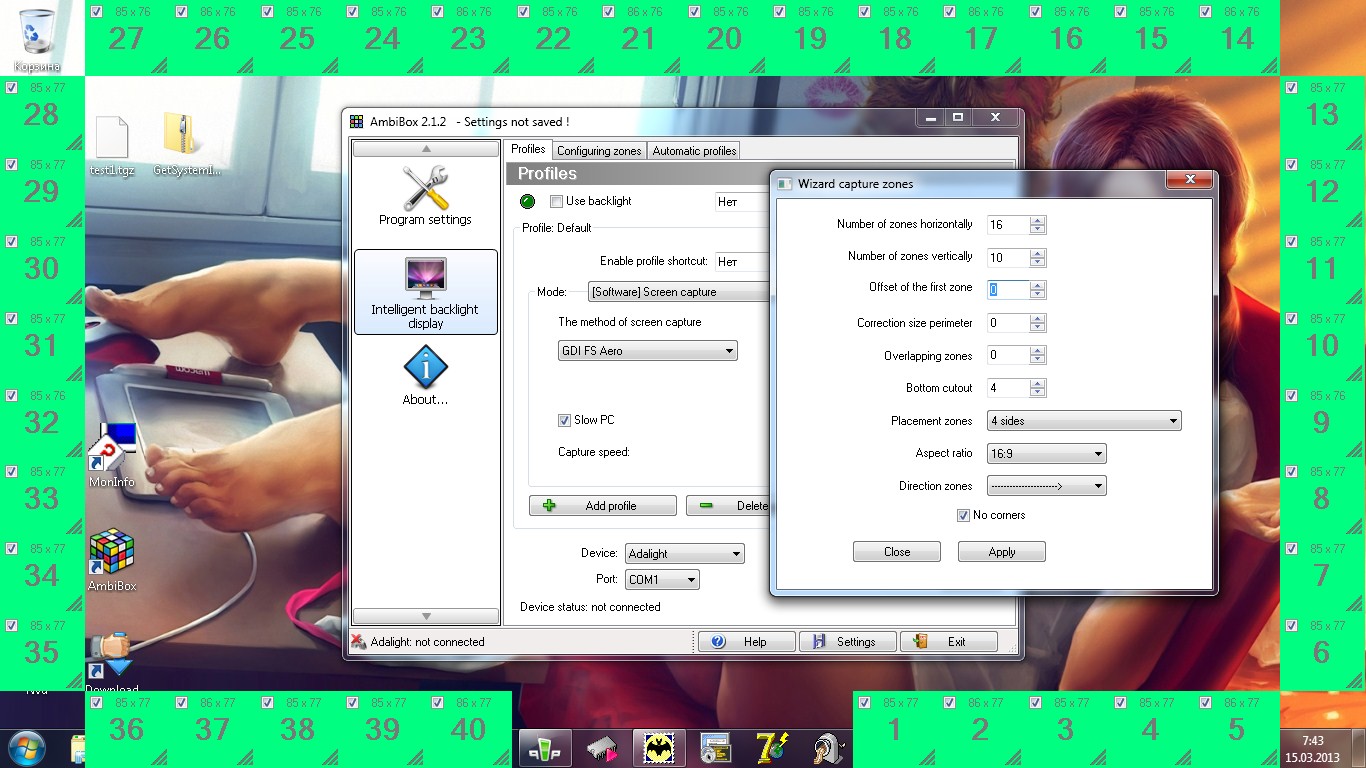Select capture zone number 8
Screen dimensions: 1366x768
point(1322,498)
